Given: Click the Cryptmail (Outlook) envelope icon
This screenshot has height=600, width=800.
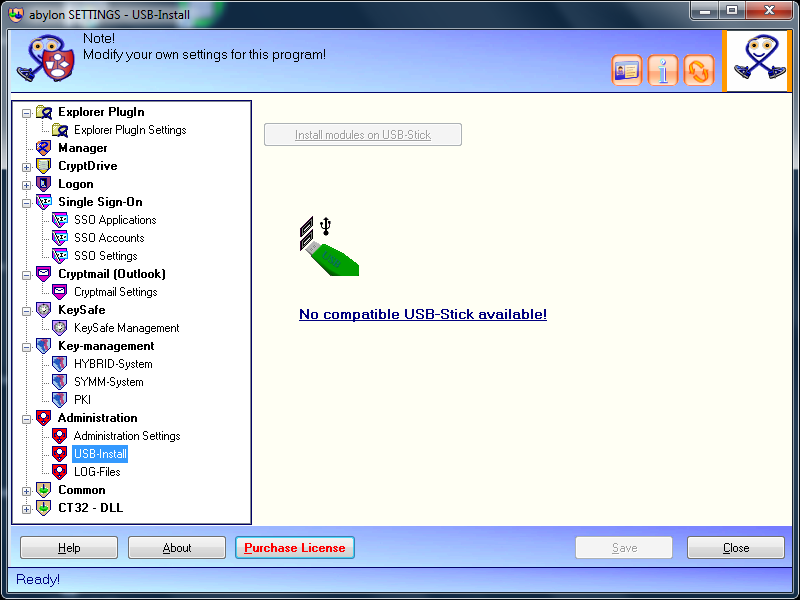Looking at the screenshot, I should point(44,274).
